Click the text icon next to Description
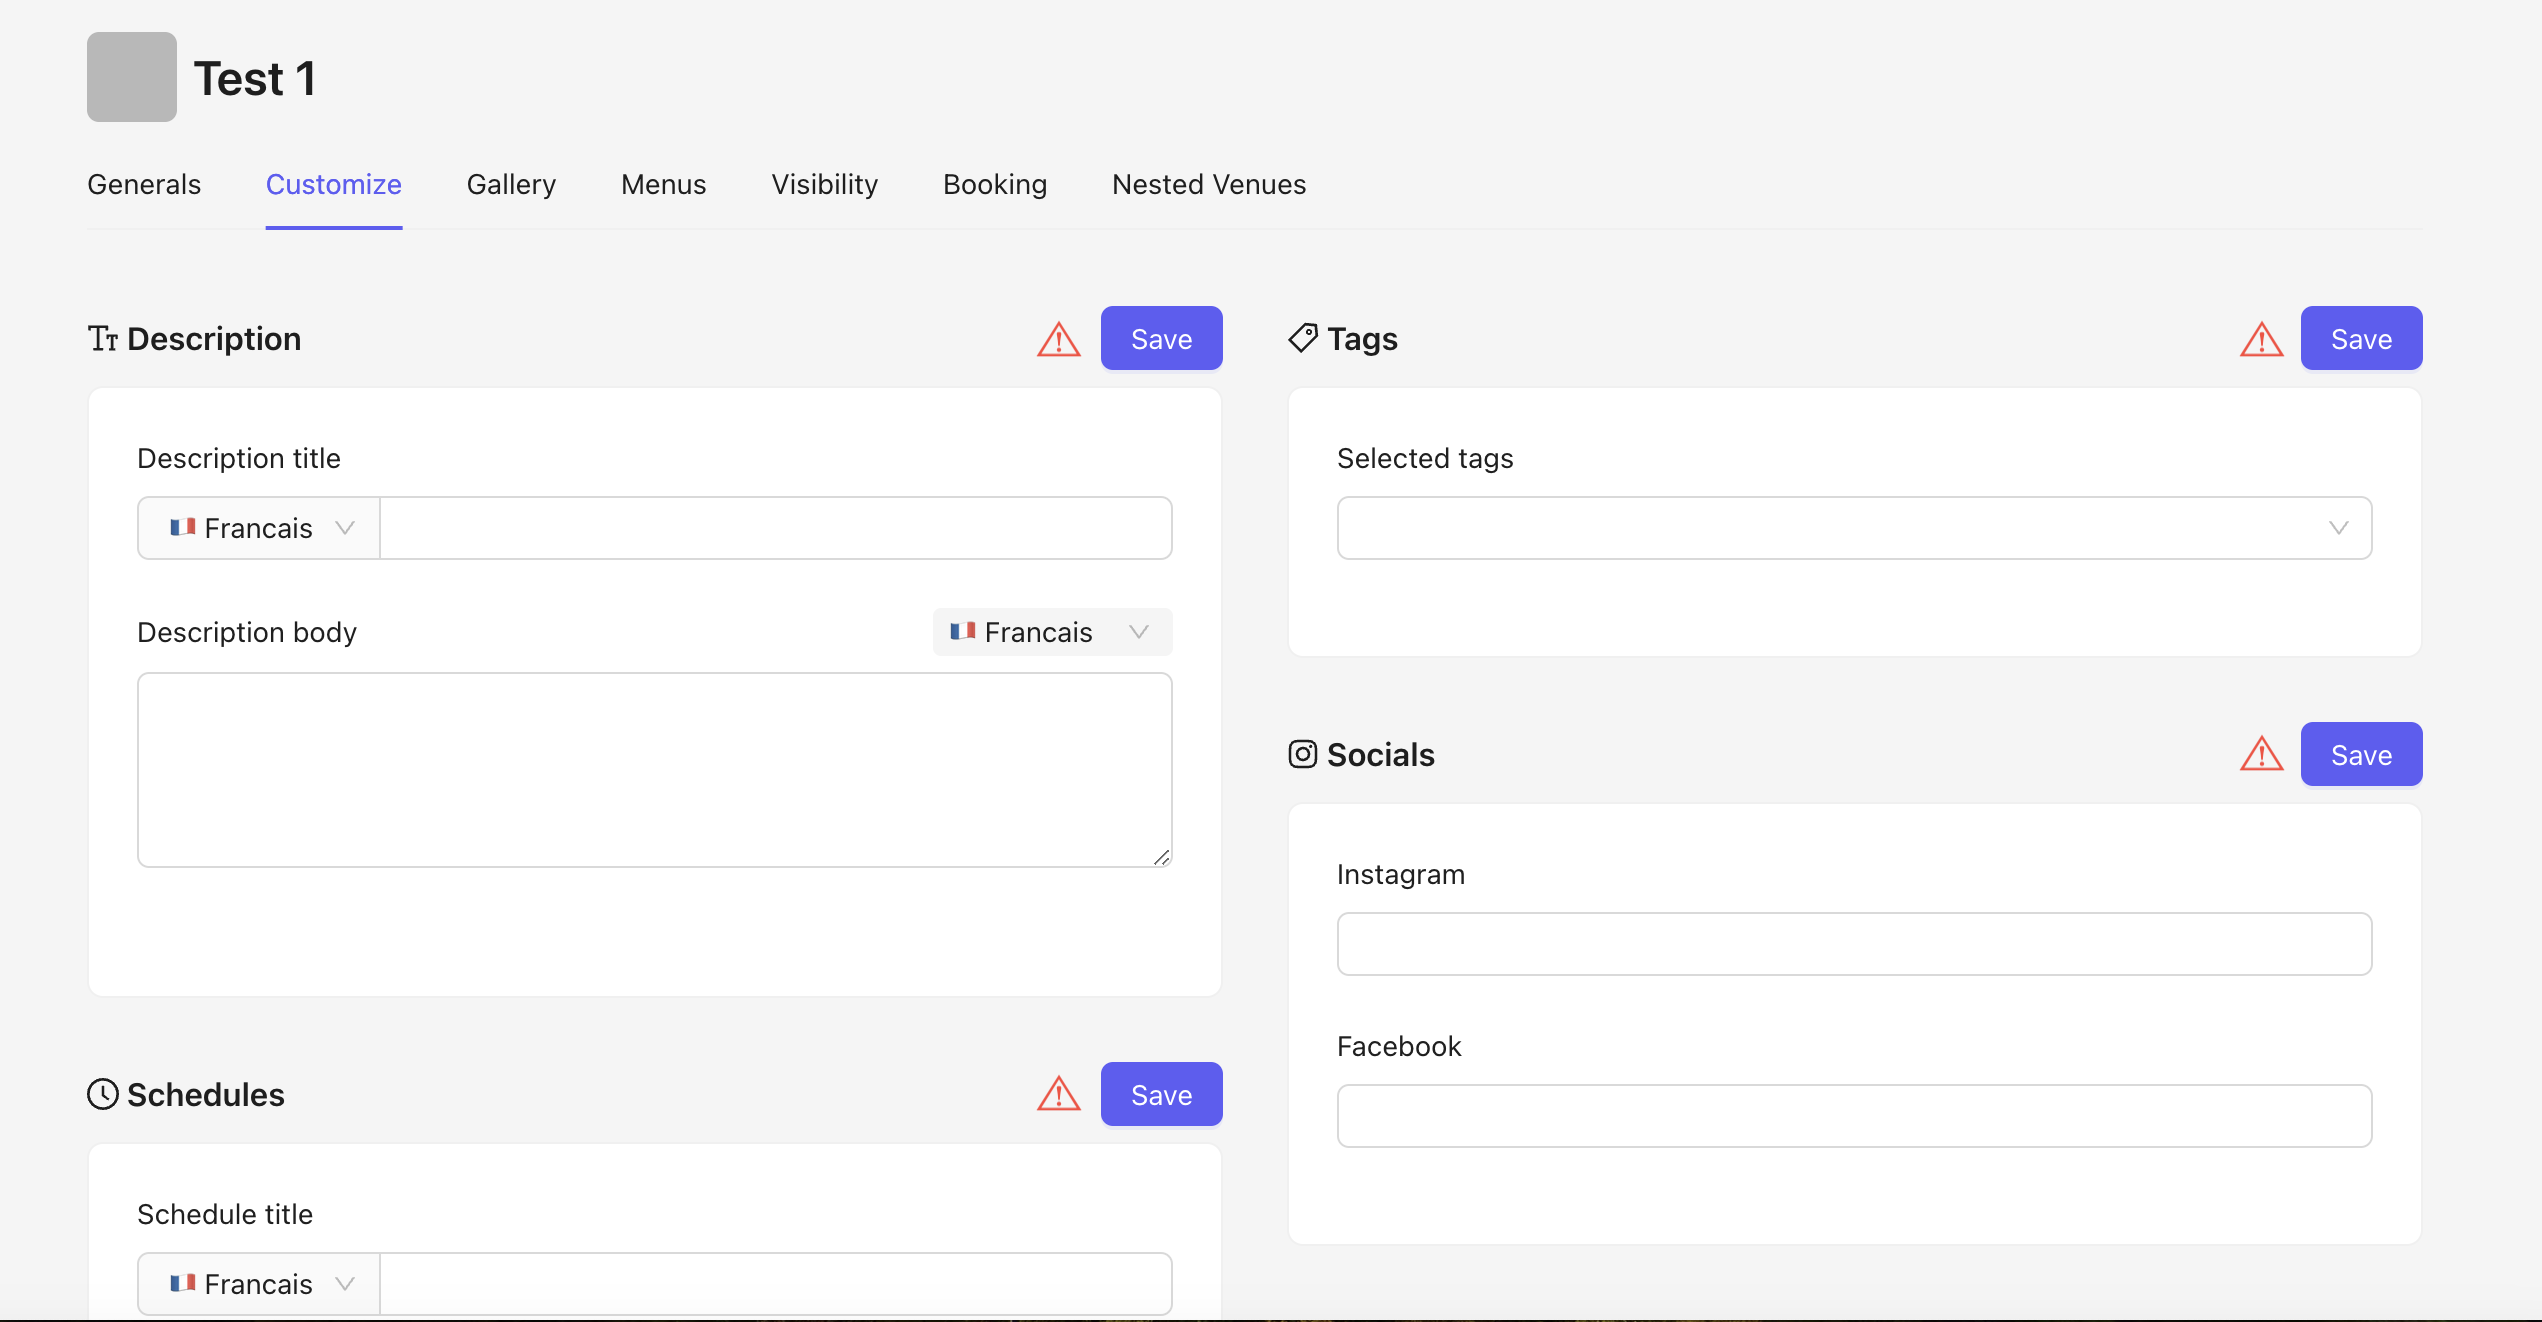Viewport: 2542px width, 1322px height. 103,339
